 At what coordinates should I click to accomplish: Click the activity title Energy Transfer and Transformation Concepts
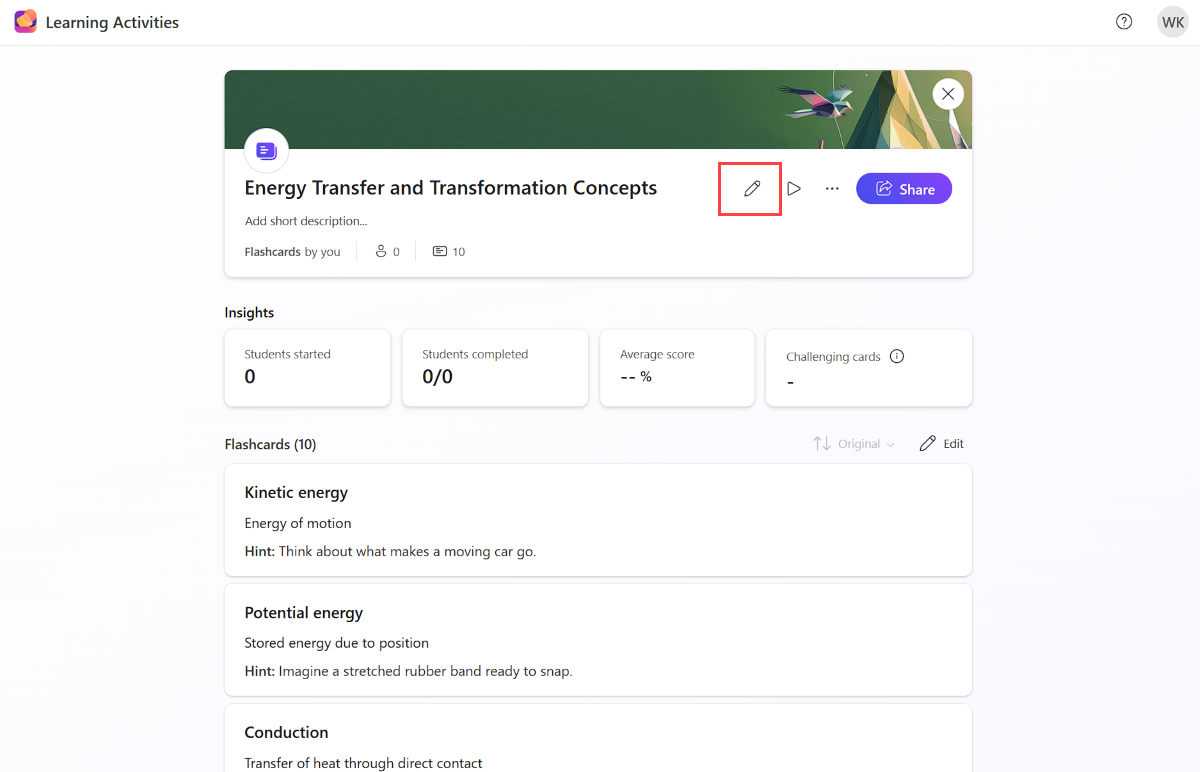451,188
